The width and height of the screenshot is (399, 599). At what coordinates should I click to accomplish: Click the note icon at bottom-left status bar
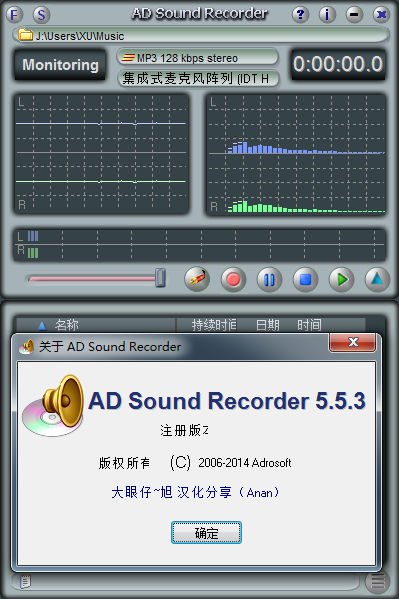tap(25, 582)
